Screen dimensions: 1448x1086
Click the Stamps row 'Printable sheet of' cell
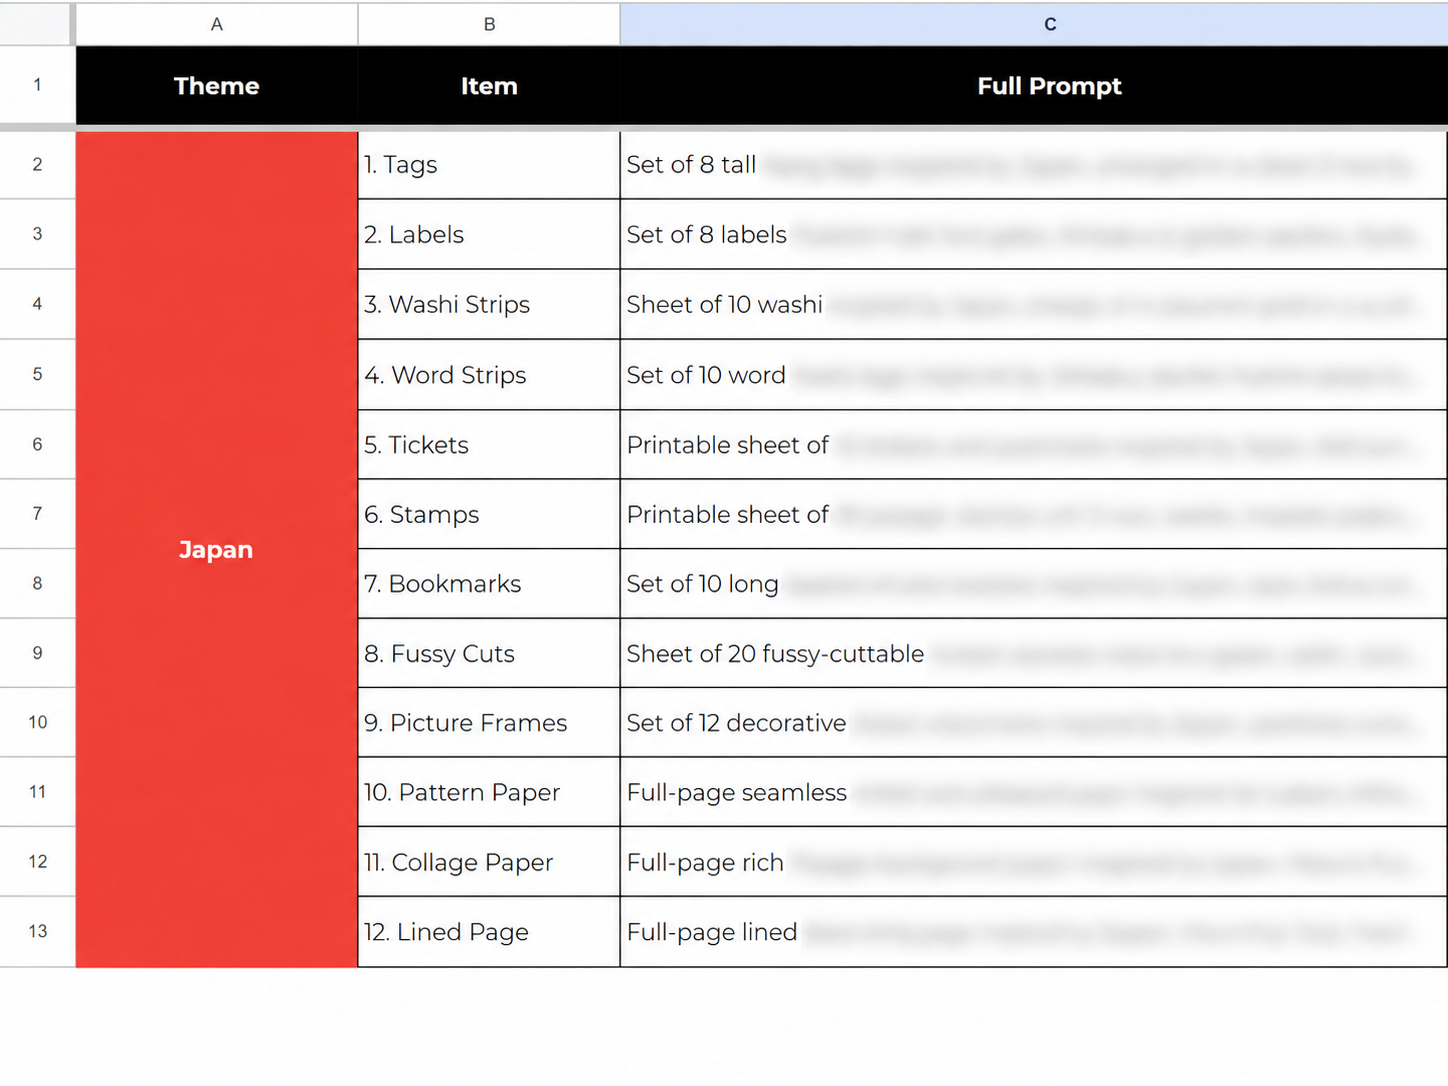[1034, 514]
